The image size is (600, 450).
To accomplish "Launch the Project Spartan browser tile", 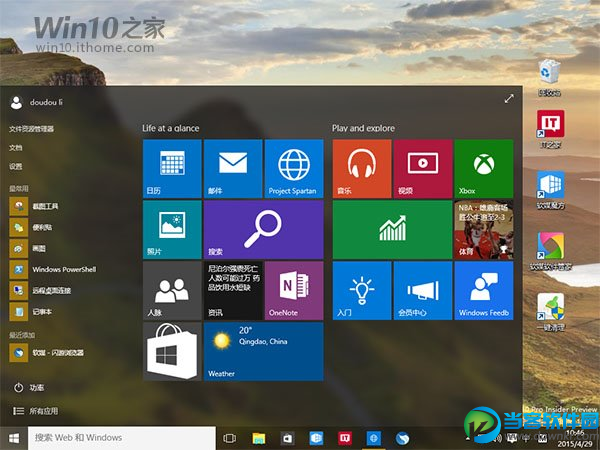I will point(294,168).
